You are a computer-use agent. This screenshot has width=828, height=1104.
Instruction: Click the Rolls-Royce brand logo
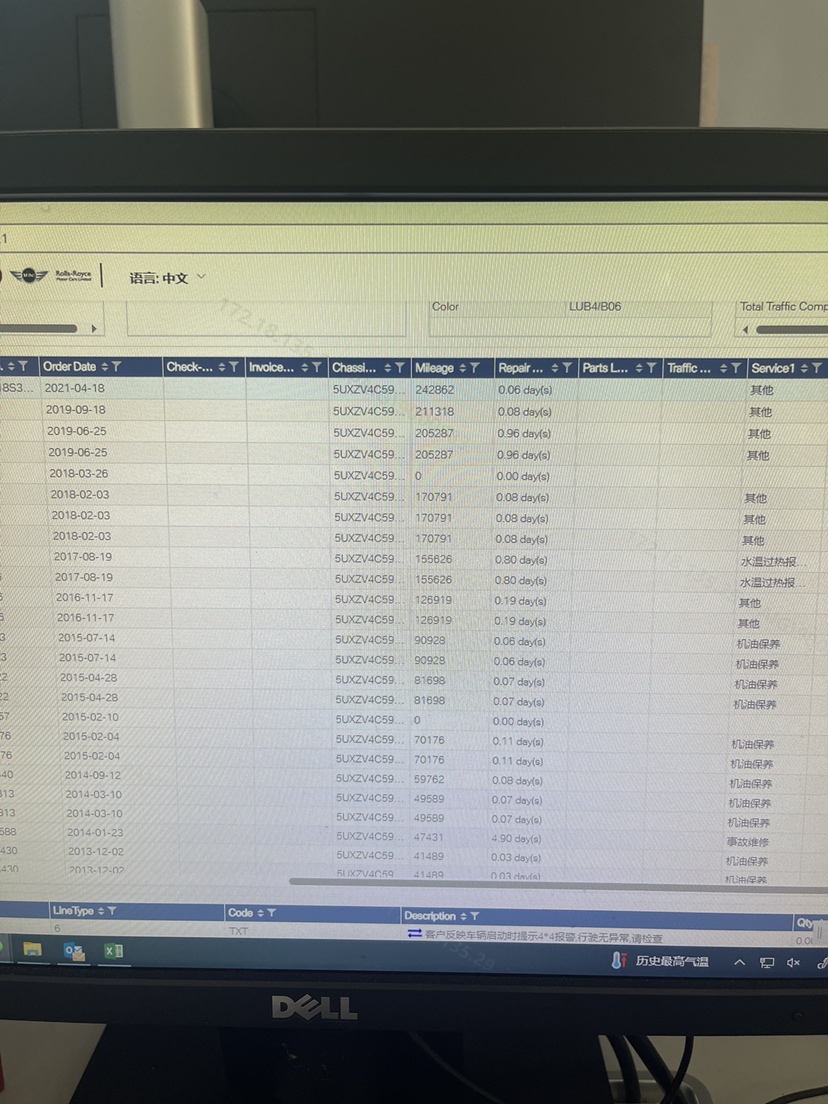point(73,275)
